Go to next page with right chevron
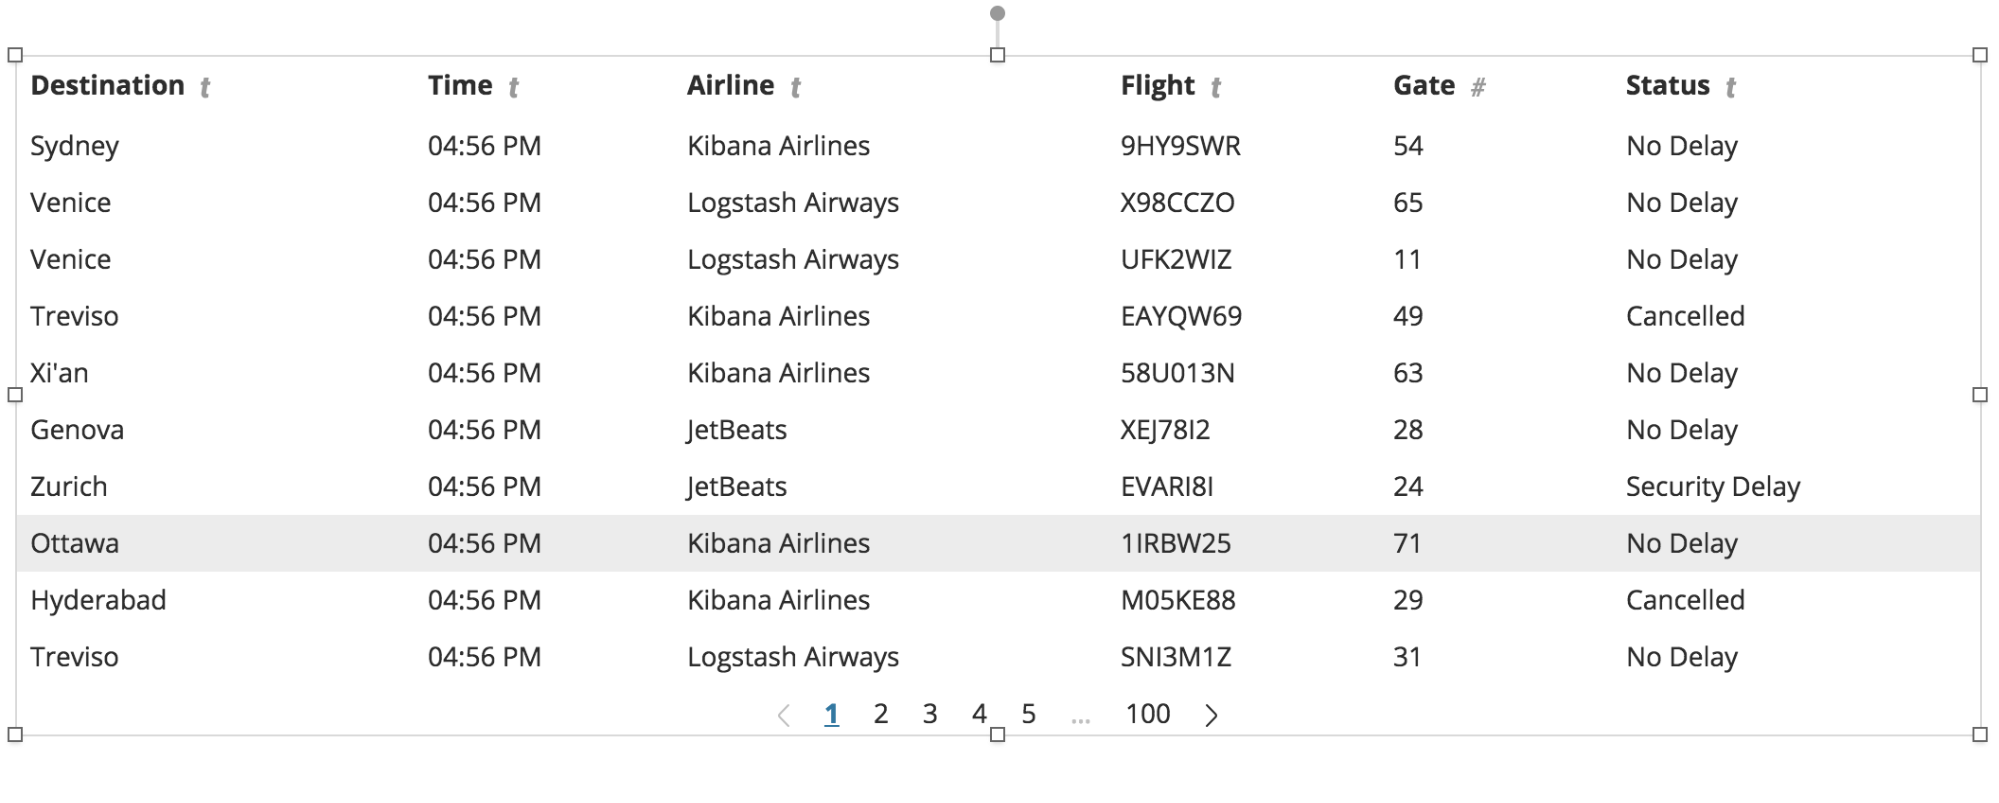 coord(1211,715)
